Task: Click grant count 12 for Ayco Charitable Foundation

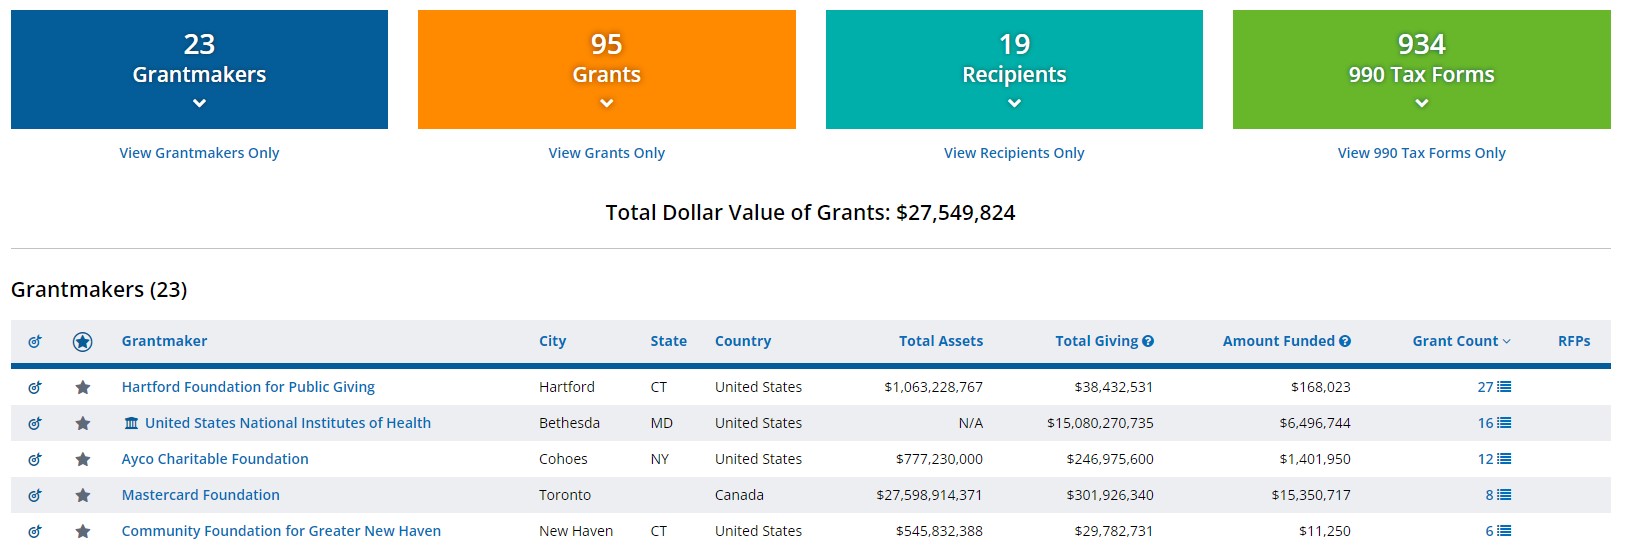Action: click(x=1485, y=459)
